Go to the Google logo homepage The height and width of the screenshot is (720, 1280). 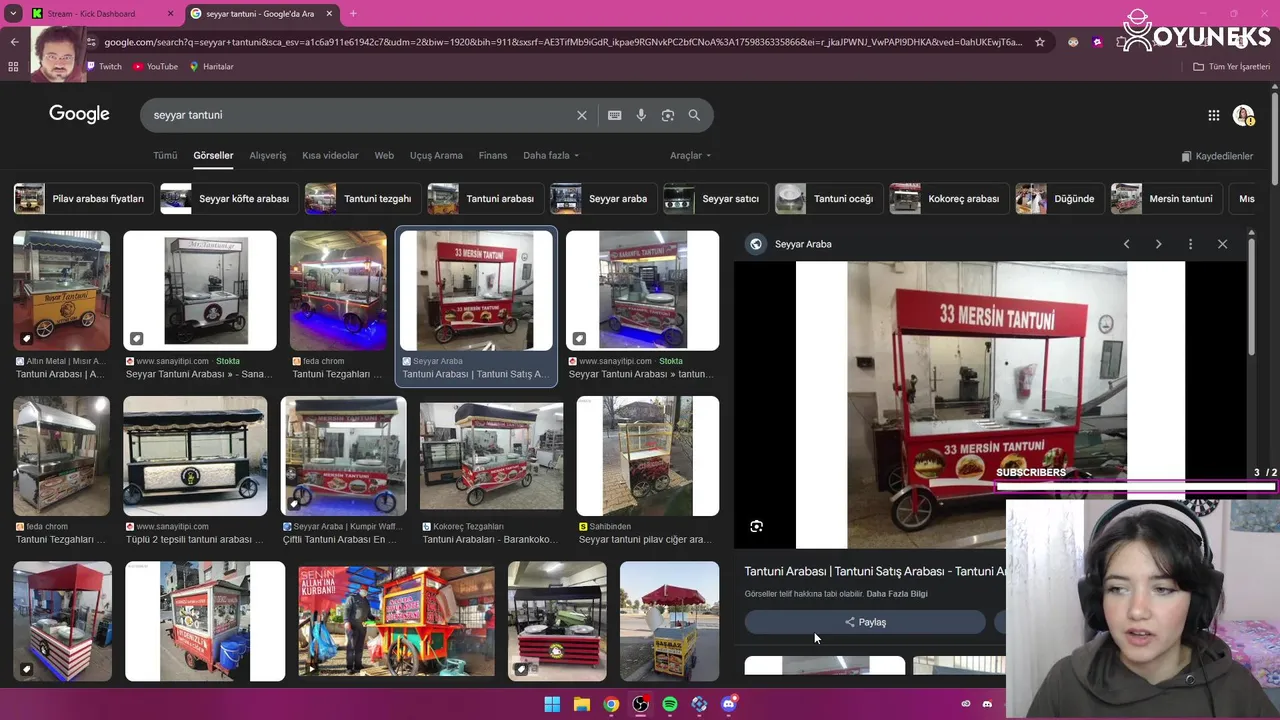tap(79, 114)
